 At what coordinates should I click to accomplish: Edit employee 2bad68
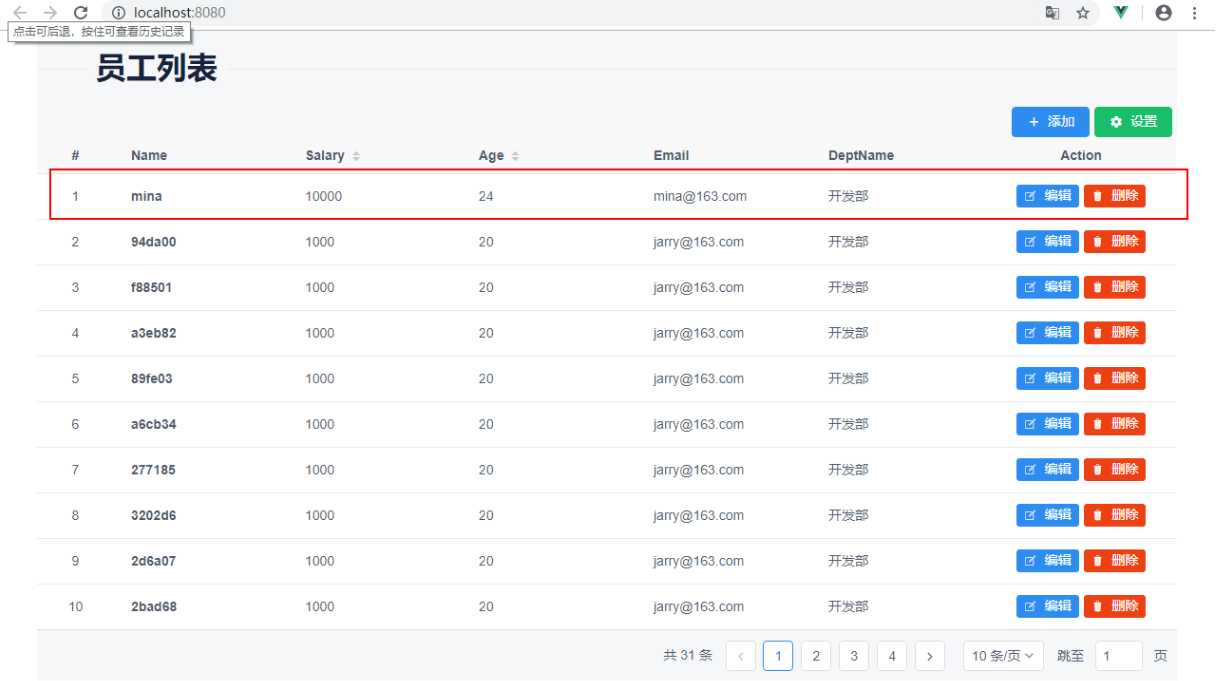1048,607
